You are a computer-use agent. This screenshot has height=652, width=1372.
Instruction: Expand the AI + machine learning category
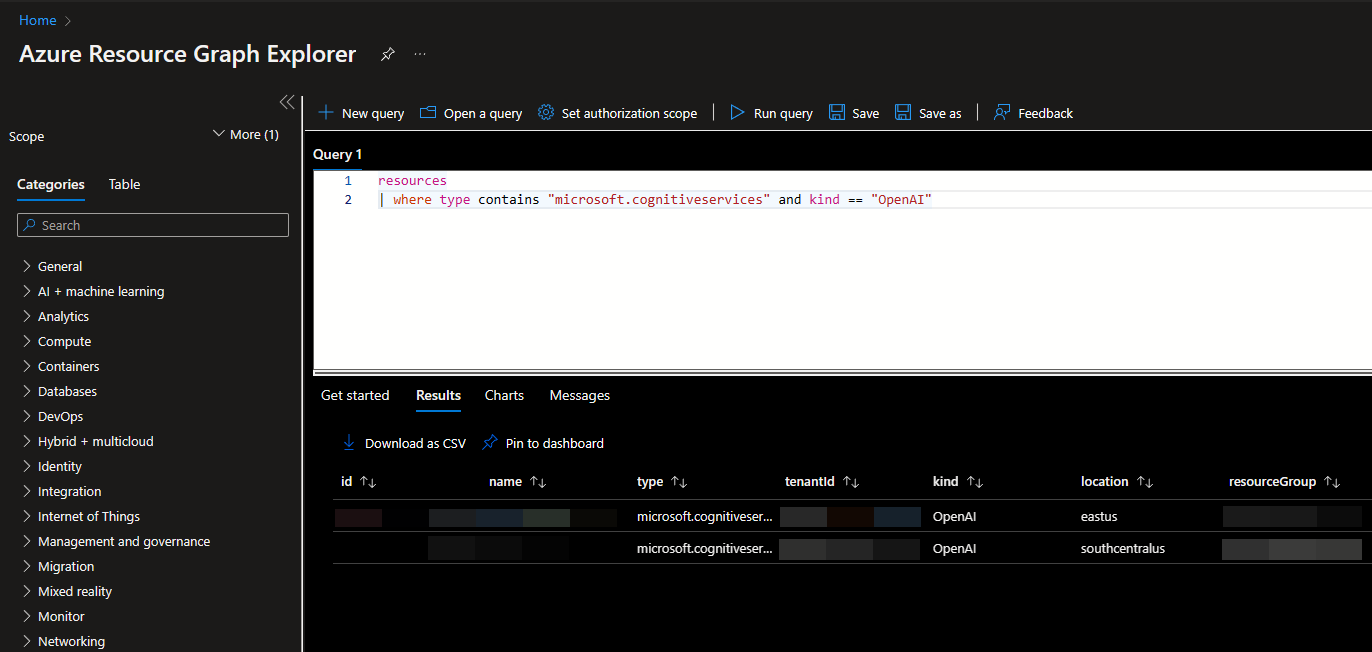pos(27,291)
